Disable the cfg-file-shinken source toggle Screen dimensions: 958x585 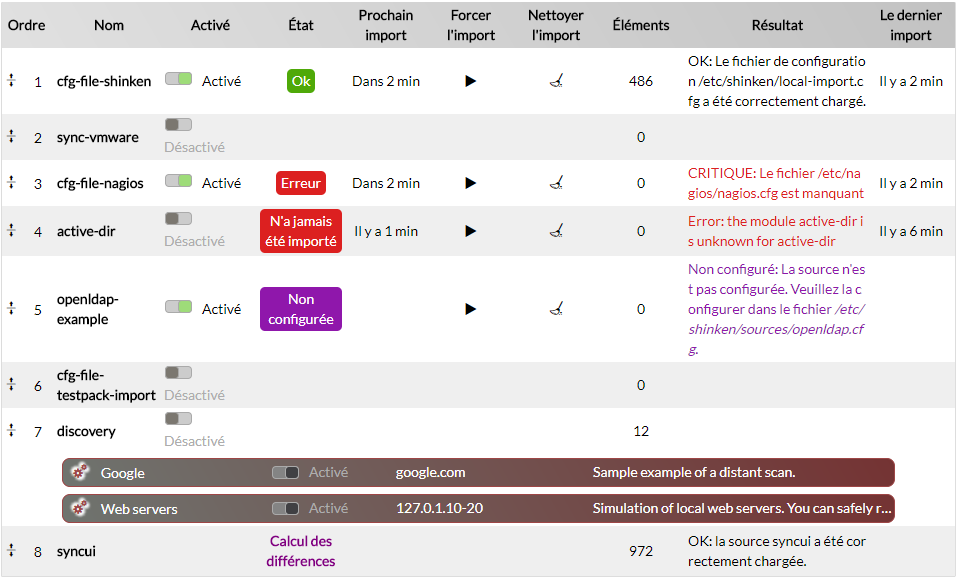coord(178,79)
